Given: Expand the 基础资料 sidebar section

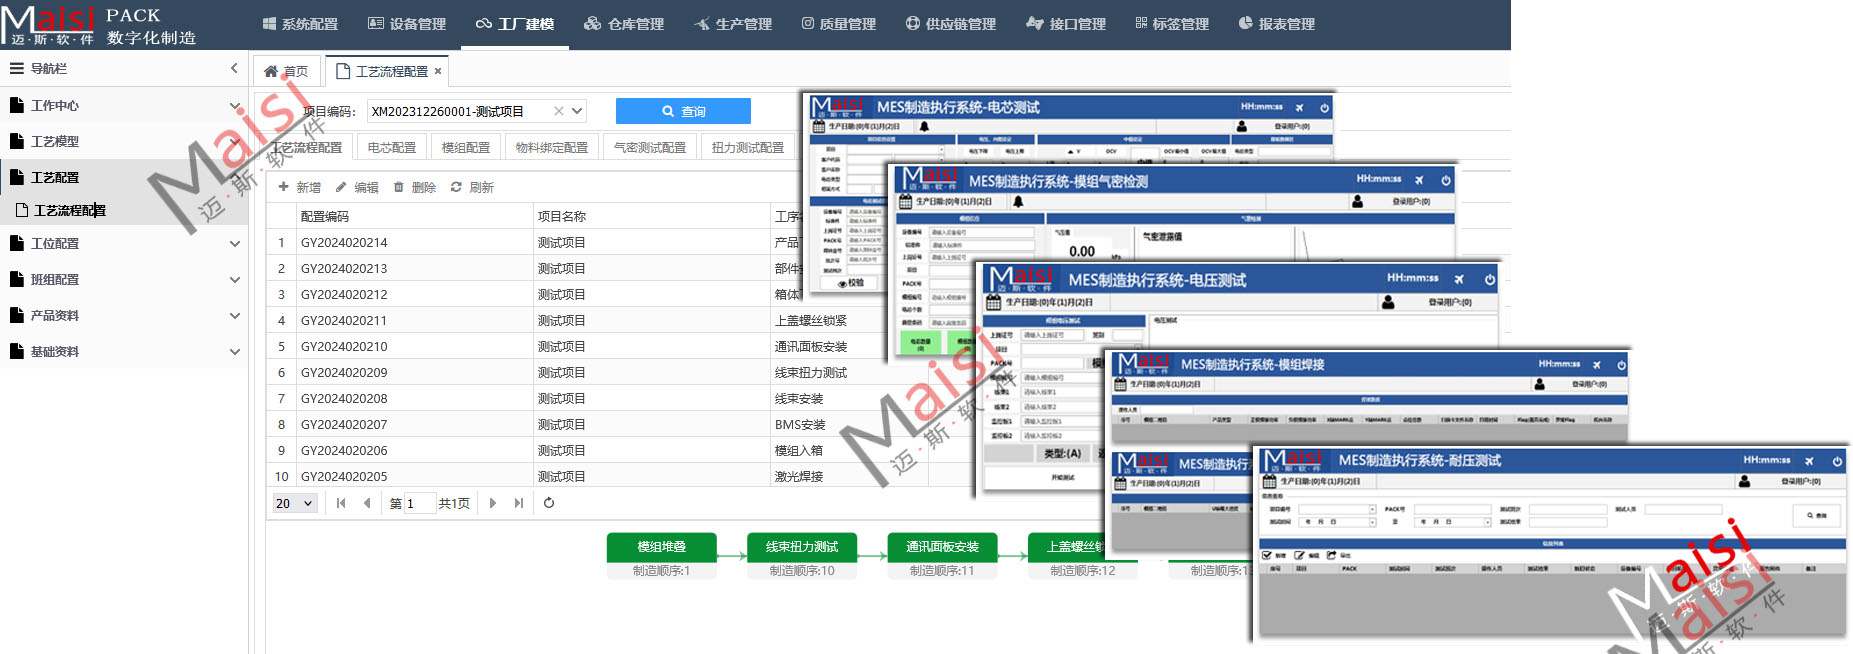Looking at the screenshot, I should click(x=124, y=351).
